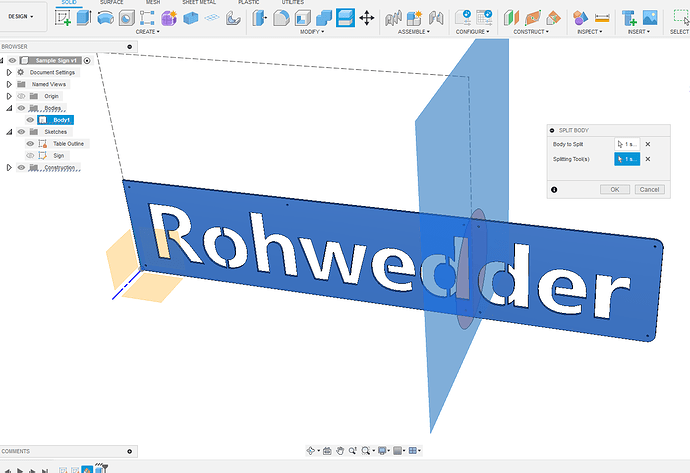Click the Zoom window magnifier icon
The width and height of the screenshot is (690, 473).
pyautogui.click(x=365, y=451)
